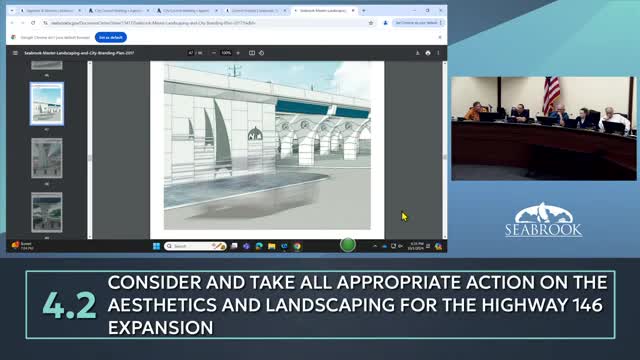This screenshot has width=640, height=360.
Task: Reload the page in Chrome
Action: pos(33,23)
